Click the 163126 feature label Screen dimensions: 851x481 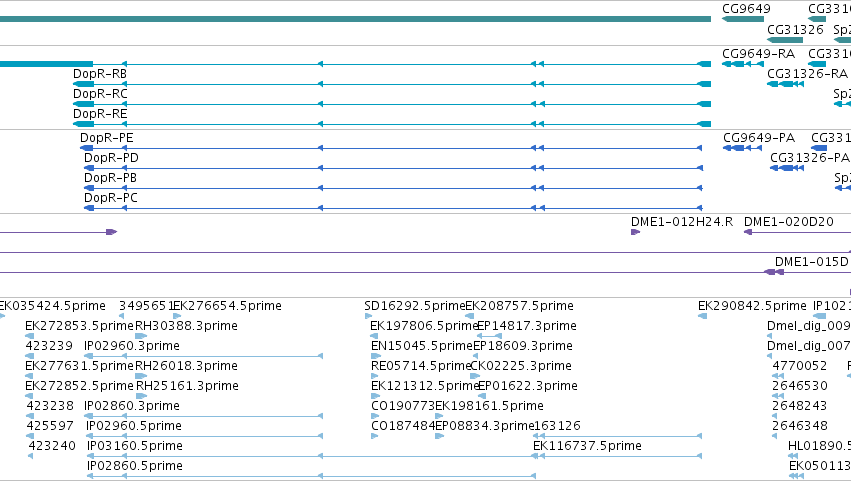[x=557, y=427]
